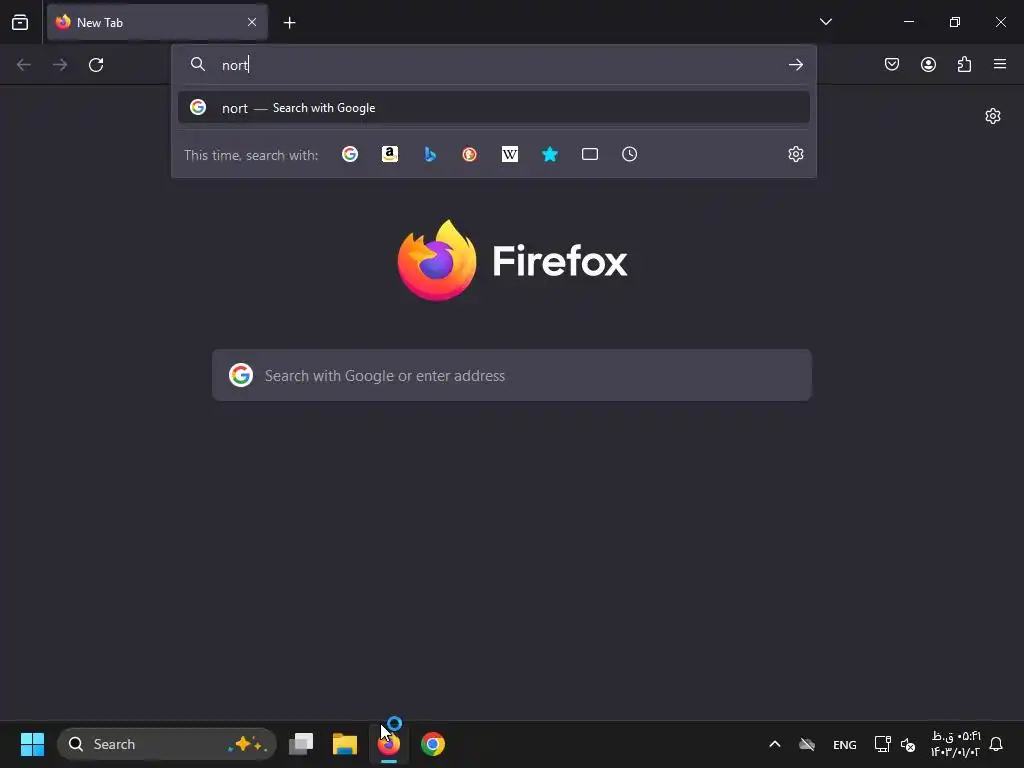Open Windows Start menu

click(x=32, y=744)
